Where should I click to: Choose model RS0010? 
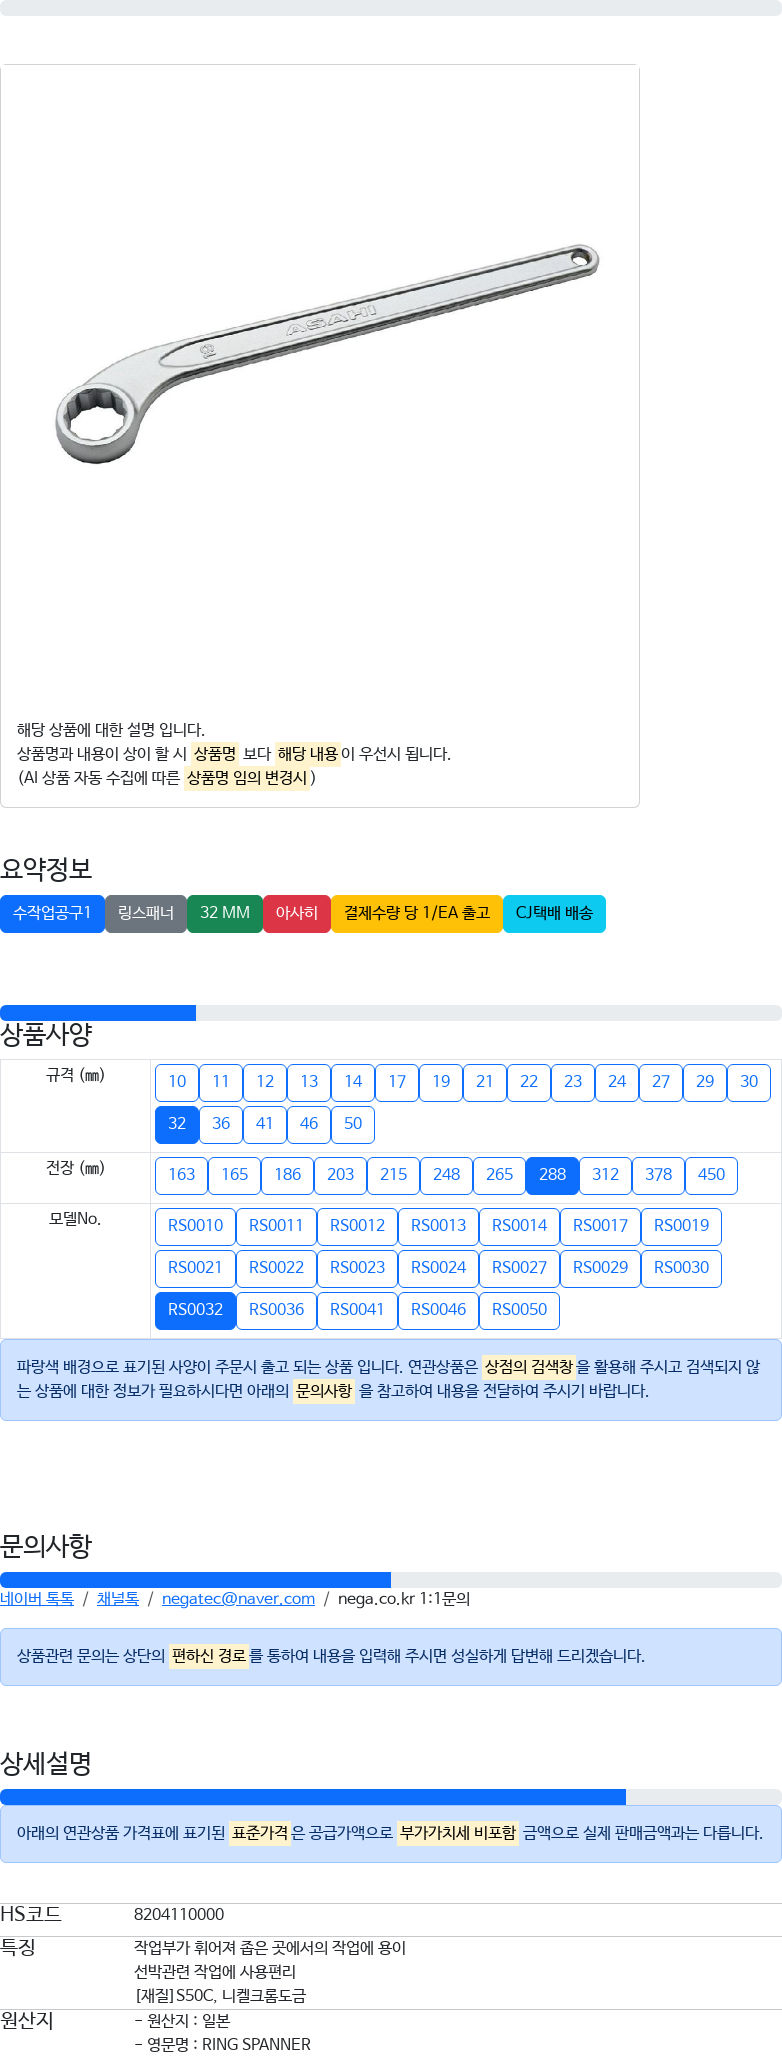[x=195, y=1226]
